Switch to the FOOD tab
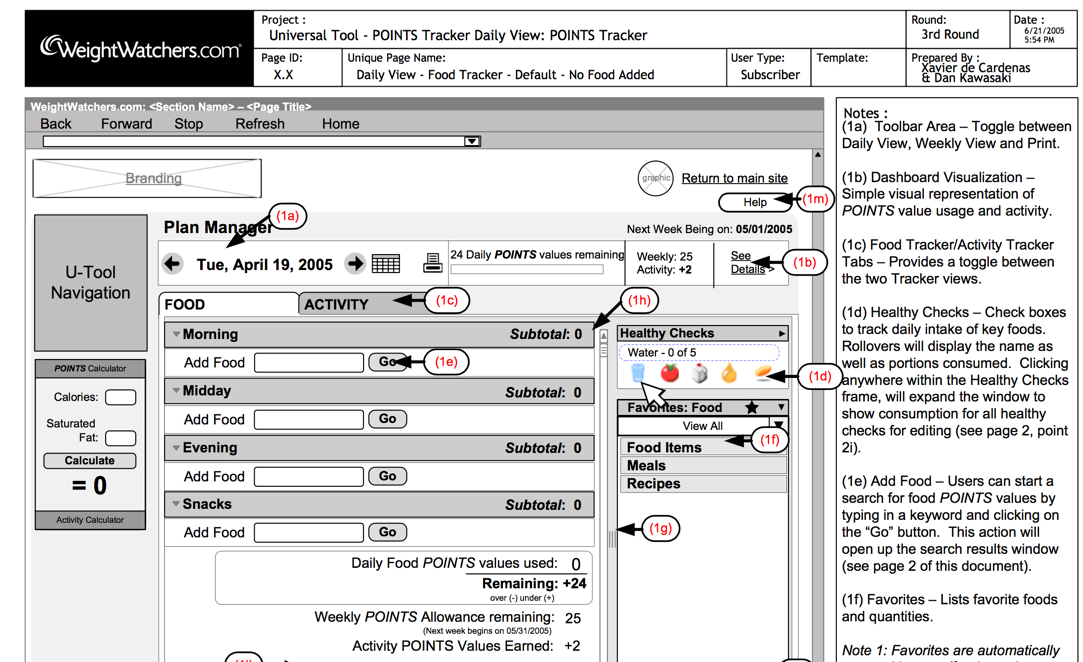 coord(229,304)
